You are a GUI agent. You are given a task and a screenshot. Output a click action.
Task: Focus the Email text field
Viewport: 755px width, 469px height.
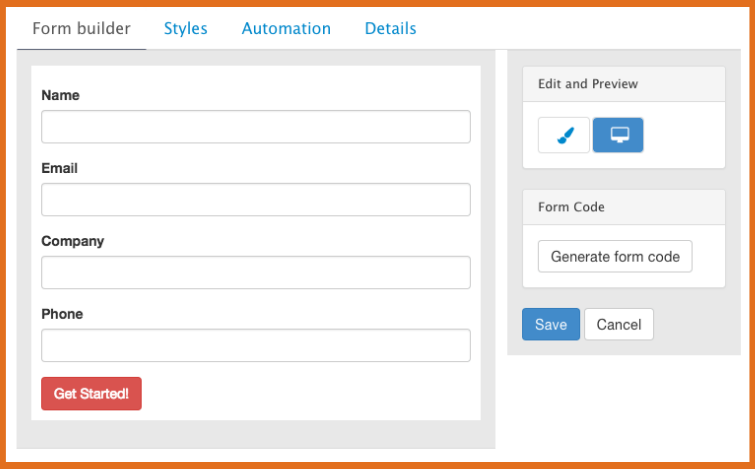[255, 200]
